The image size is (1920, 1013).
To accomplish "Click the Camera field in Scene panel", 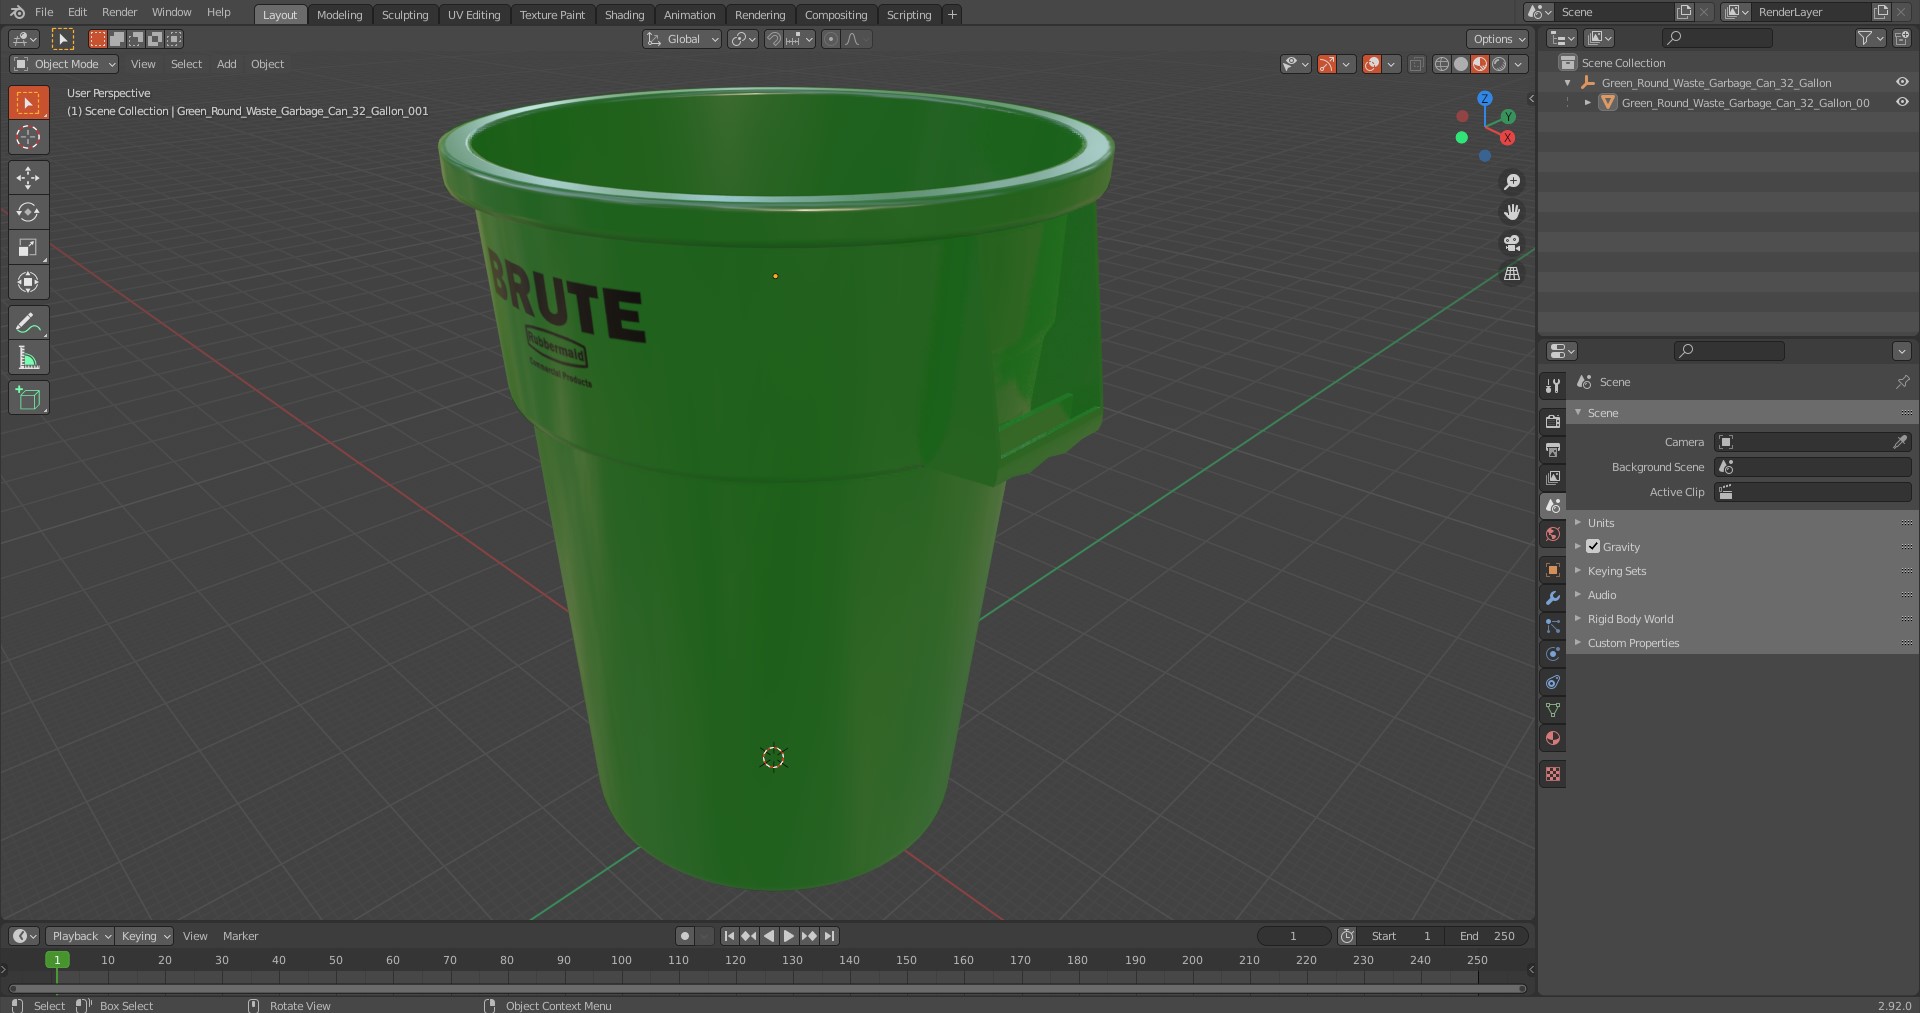I will (x=1813, y=442).
